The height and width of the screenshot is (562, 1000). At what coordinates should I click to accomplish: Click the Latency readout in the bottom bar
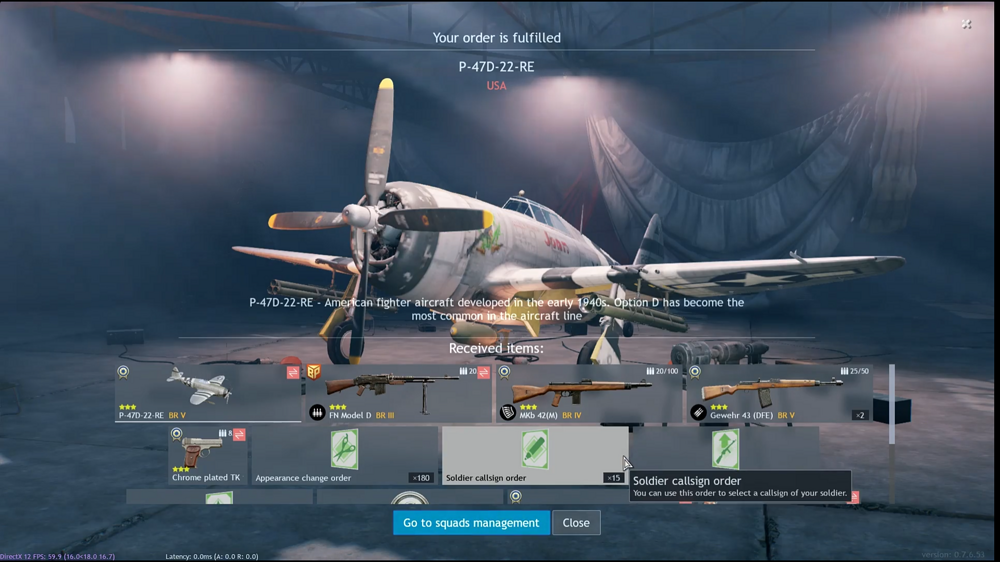[x=212, y=556]
